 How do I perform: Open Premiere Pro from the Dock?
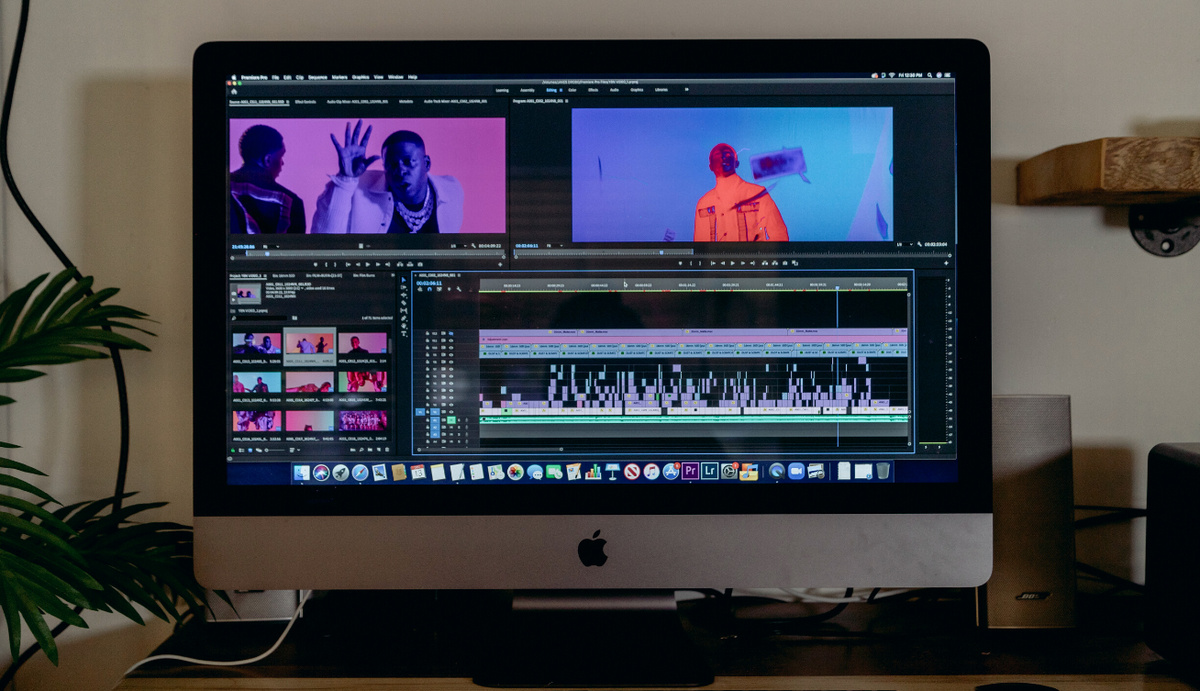690,471
